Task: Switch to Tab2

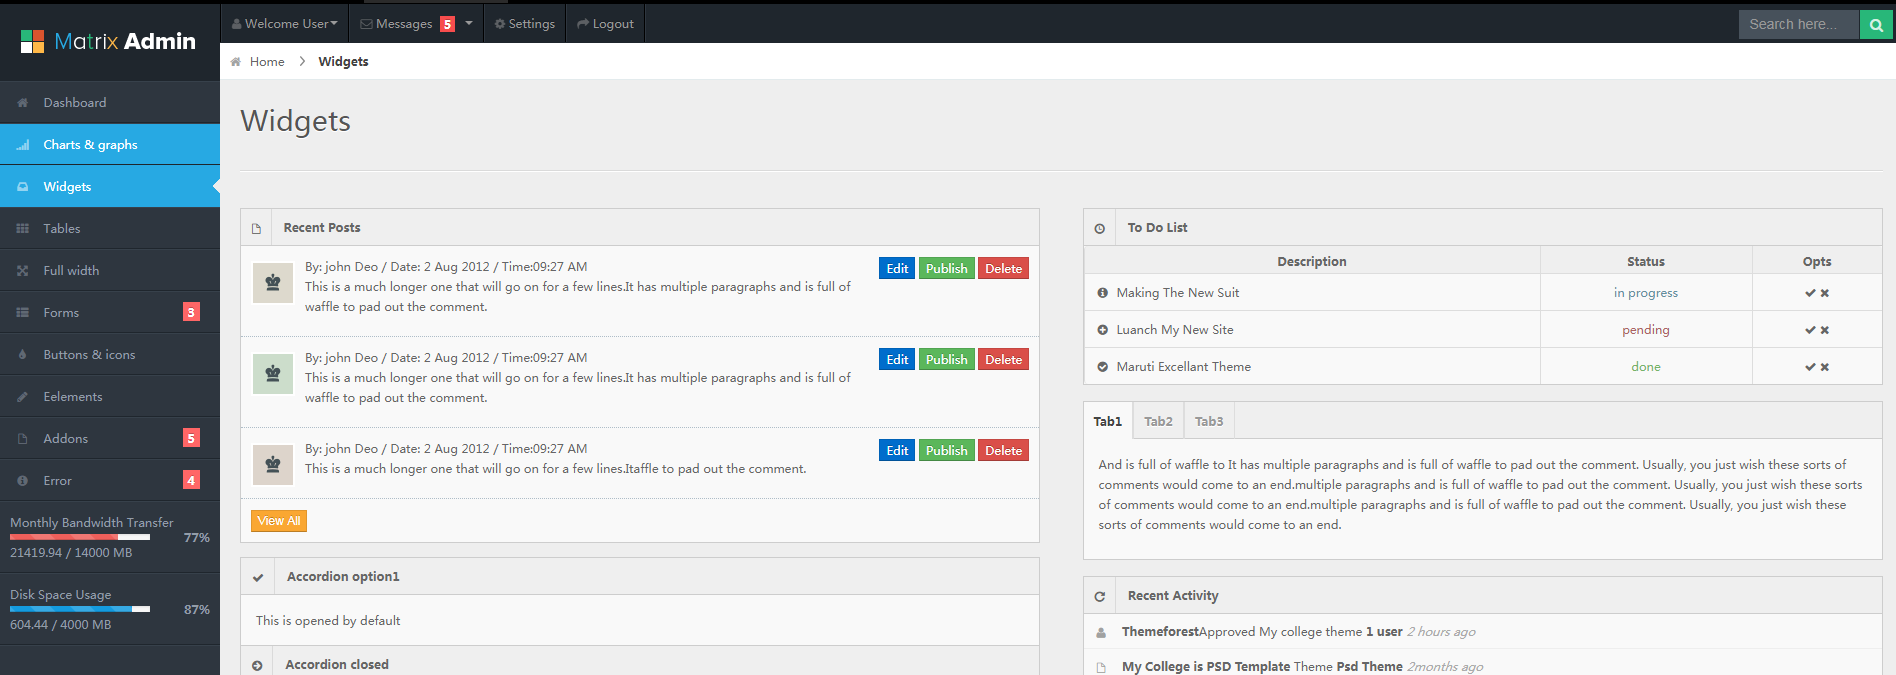Action: [1158, 421]
